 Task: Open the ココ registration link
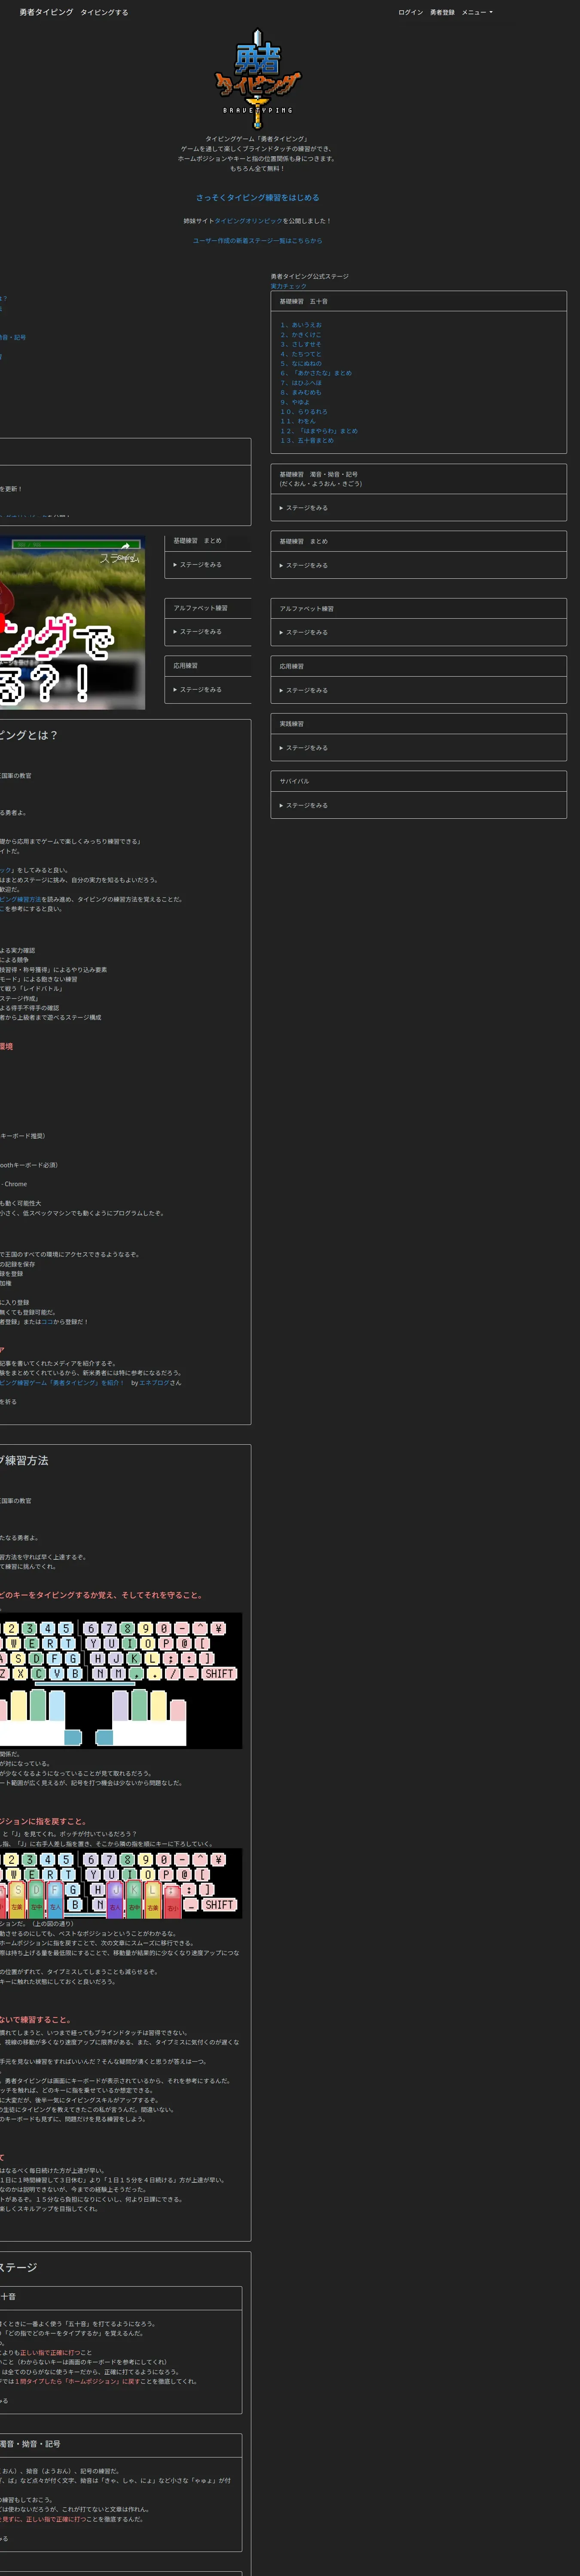pyautogui.click(x=47, y=1322)
